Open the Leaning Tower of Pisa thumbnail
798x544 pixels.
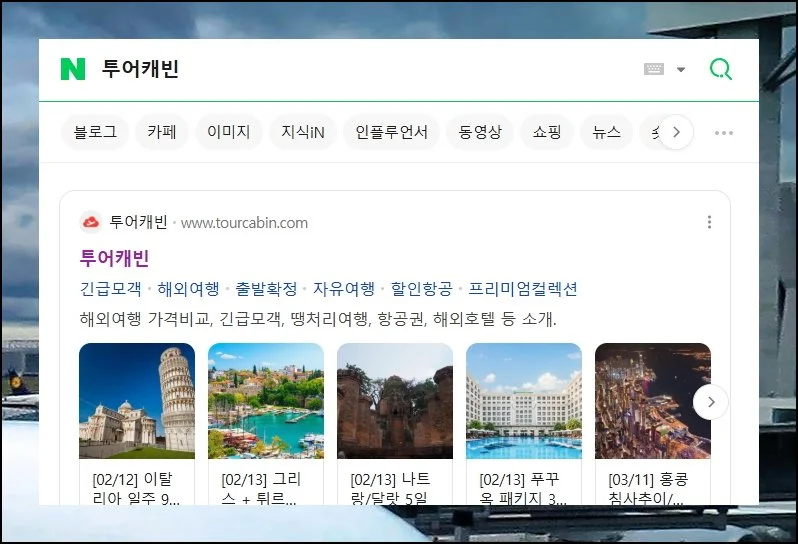[137, 400]
